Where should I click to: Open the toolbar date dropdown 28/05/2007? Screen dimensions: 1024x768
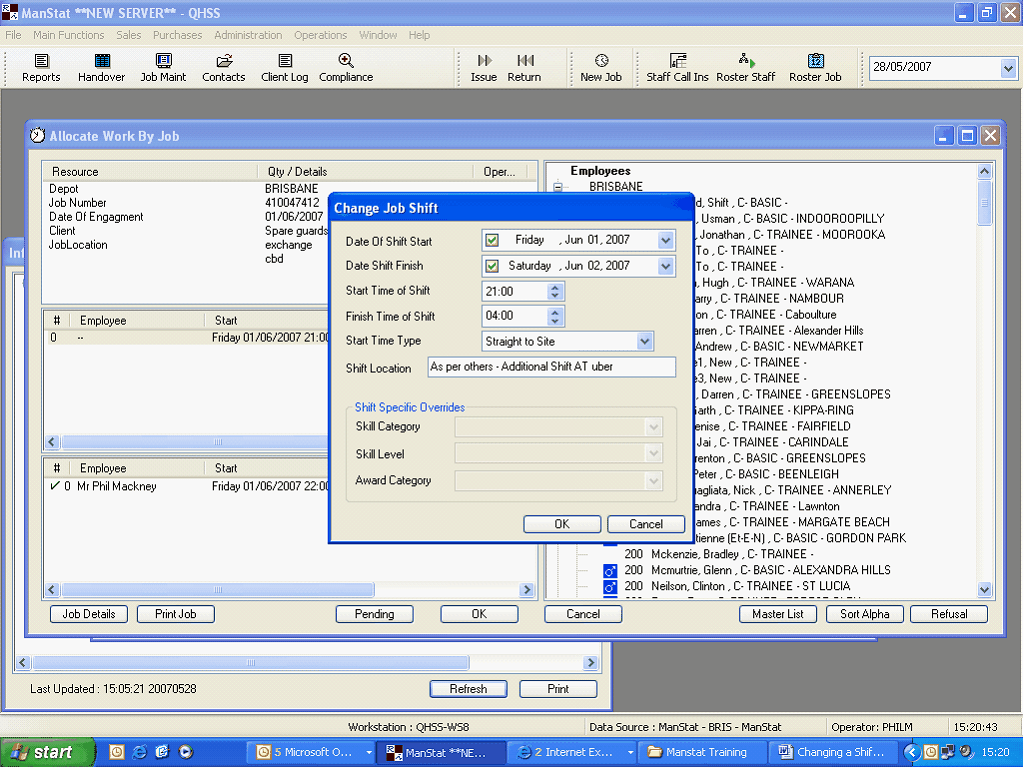(1008, 68)
